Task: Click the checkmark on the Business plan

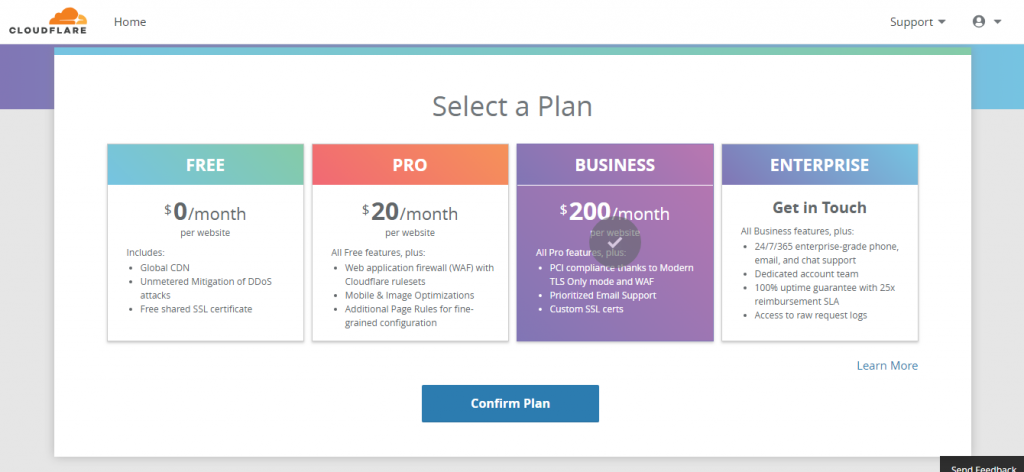Action: click(615, 242)
